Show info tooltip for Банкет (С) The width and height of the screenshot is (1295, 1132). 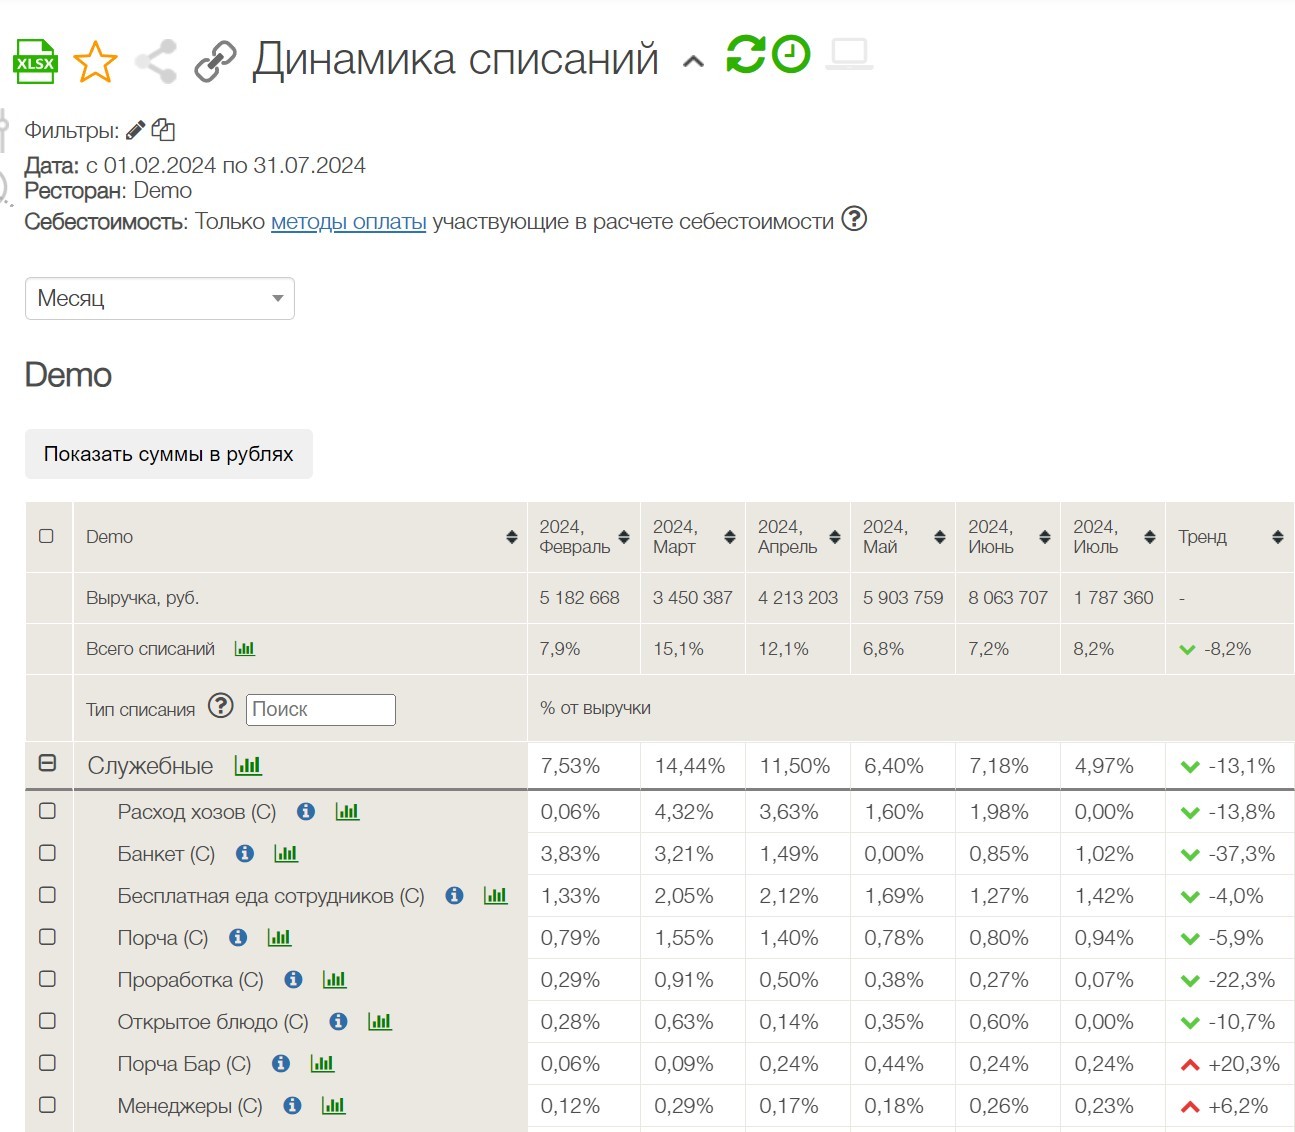(243, 853)
